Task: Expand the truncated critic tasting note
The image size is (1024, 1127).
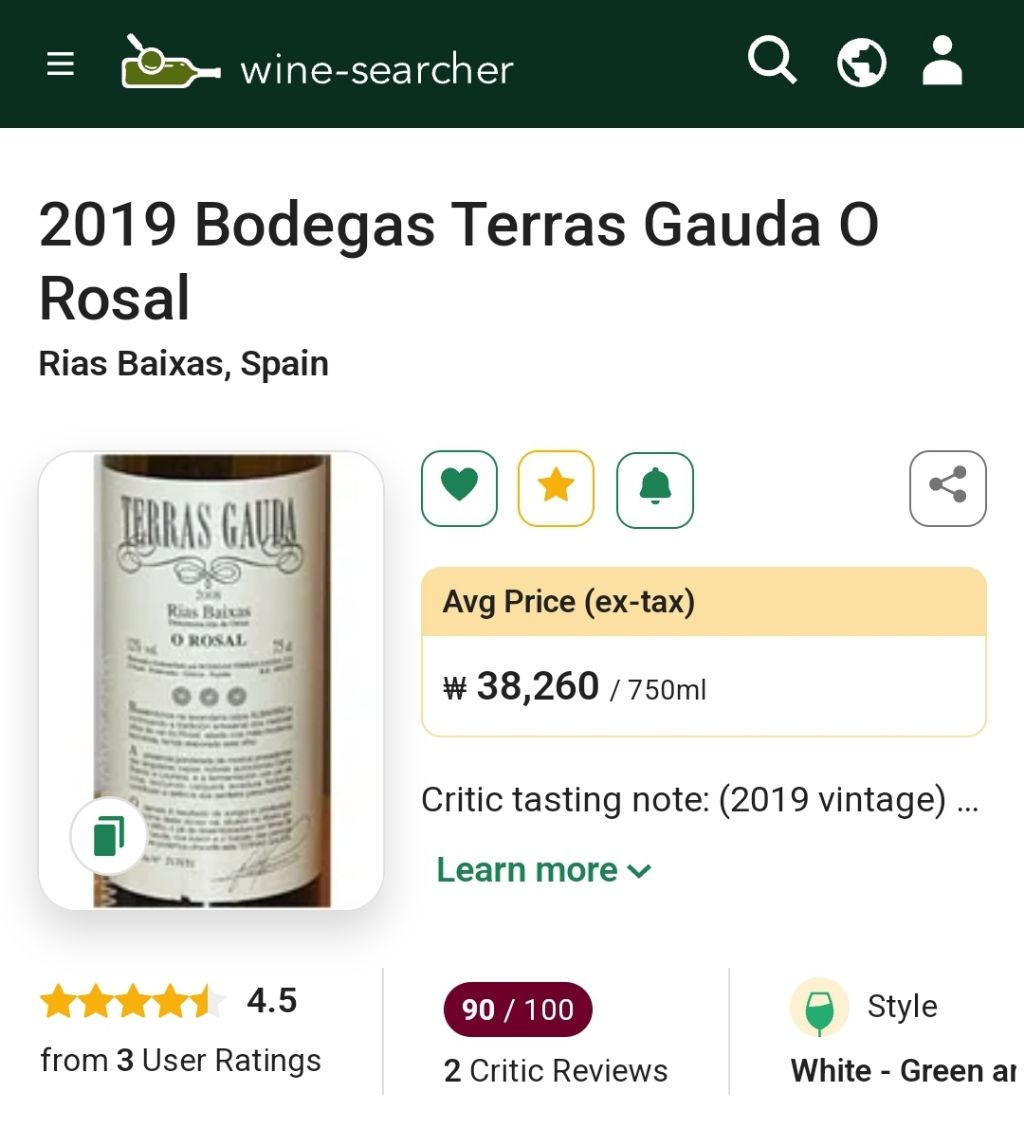Action: [699, 800]
